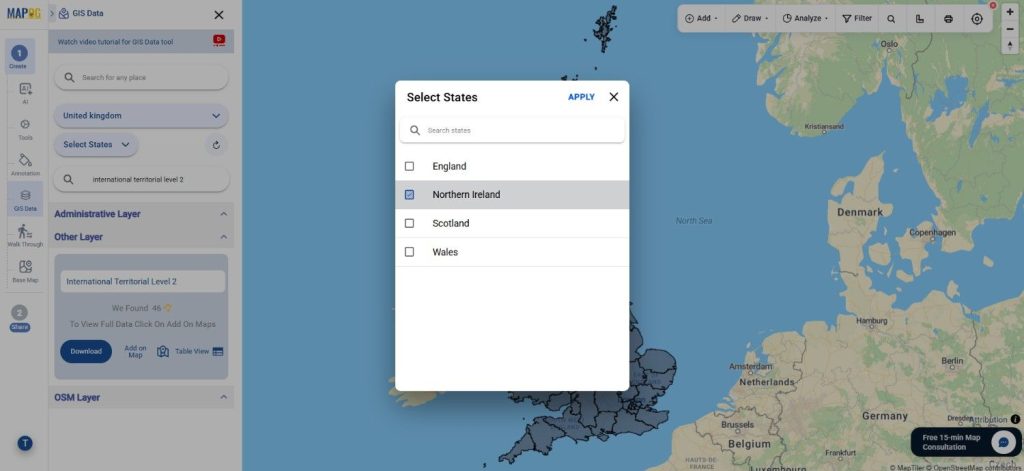Click the table icon beside Table View
Screen dimensions: 1024x471
click(218, 351)
